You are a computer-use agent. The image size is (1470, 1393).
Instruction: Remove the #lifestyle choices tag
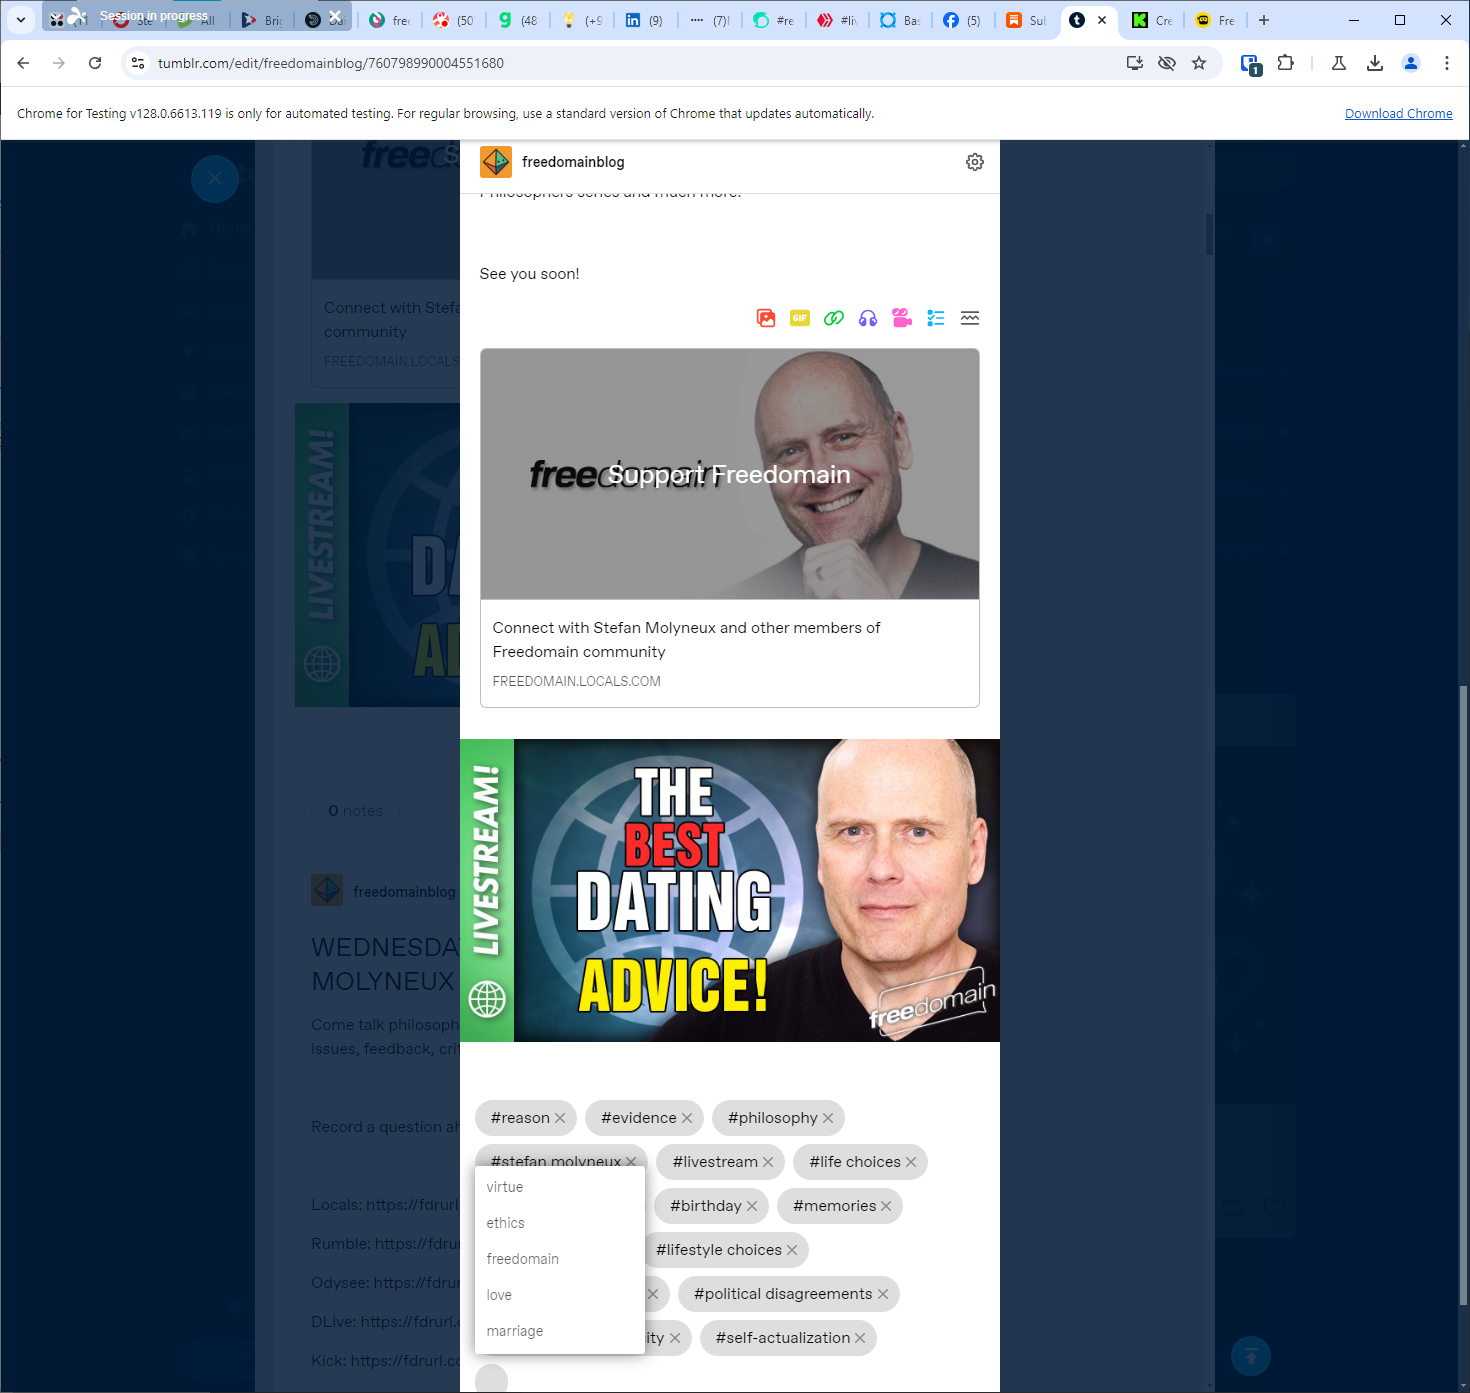click(x=792, y=1250)
